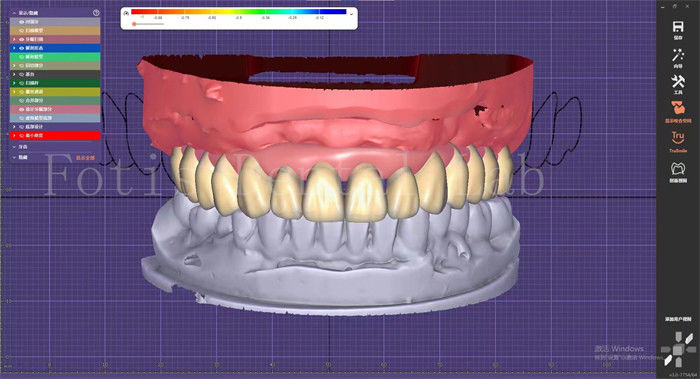Expand the yellow layer row arrow
The image size is (700, 379).
click(14, 92)
